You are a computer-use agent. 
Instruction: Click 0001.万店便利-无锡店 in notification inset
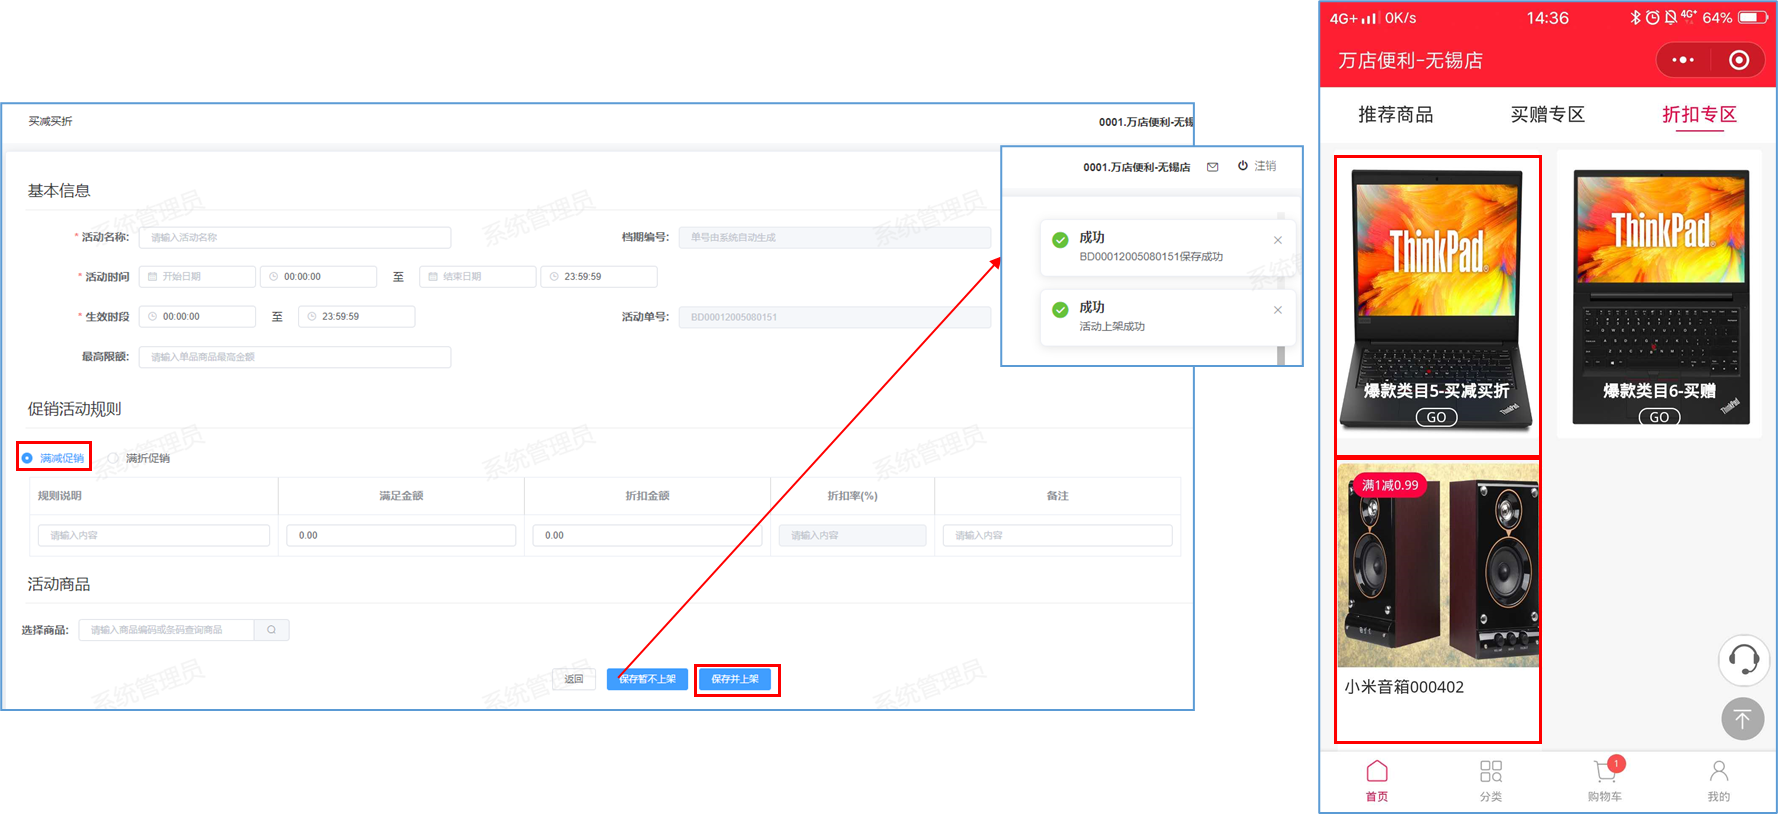[1137, 167]
